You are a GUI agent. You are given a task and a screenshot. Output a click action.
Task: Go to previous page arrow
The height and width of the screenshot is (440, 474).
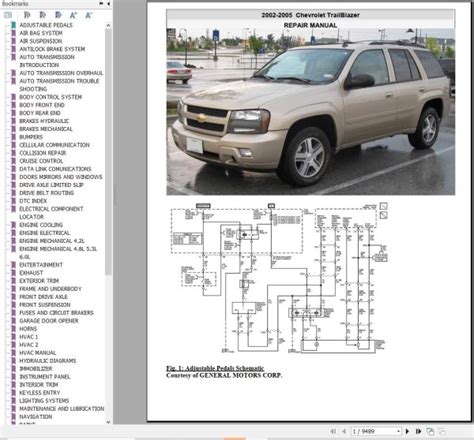tap(344, 431)
